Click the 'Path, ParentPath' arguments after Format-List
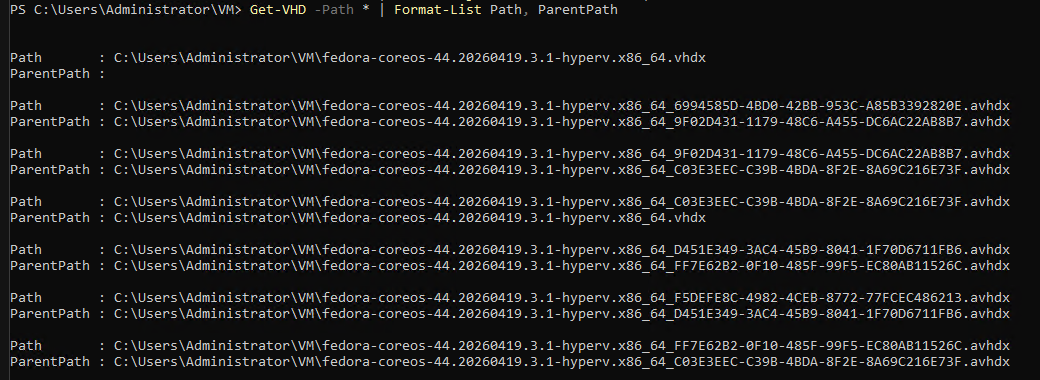1040x380 pixels. click(554, 9)
